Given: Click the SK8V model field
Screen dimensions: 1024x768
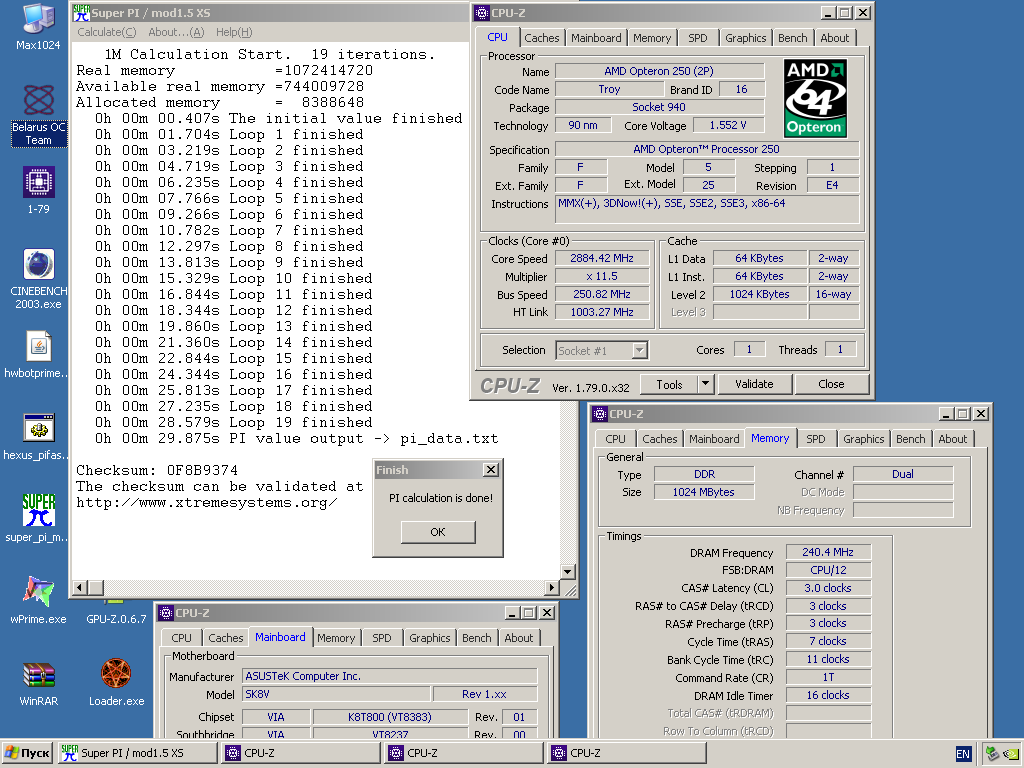Looking at the screenshot, I should point(336,694).
